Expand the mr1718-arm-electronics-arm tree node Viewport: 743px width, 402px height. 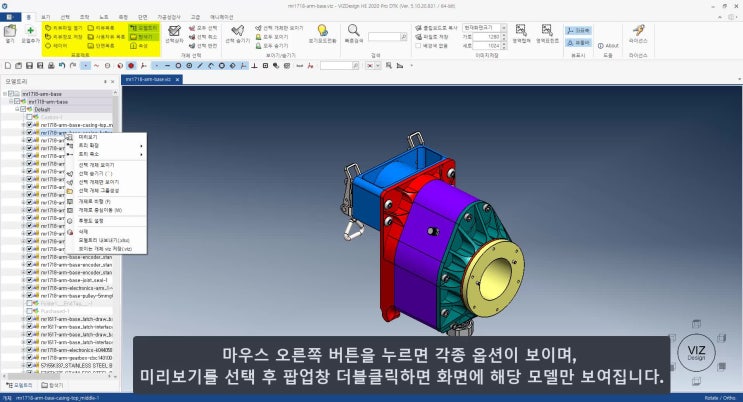tap(23, 288)
